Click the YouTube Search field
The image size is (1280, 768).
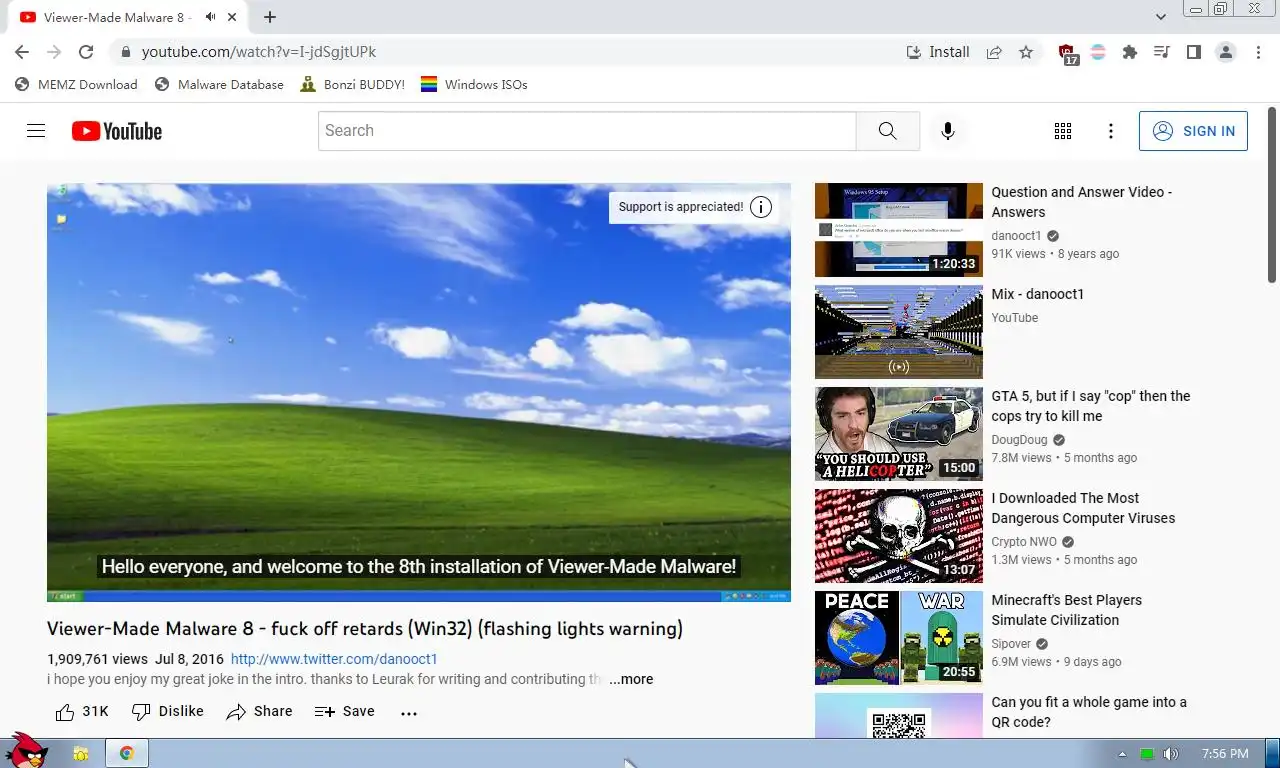tap(587, 131)
